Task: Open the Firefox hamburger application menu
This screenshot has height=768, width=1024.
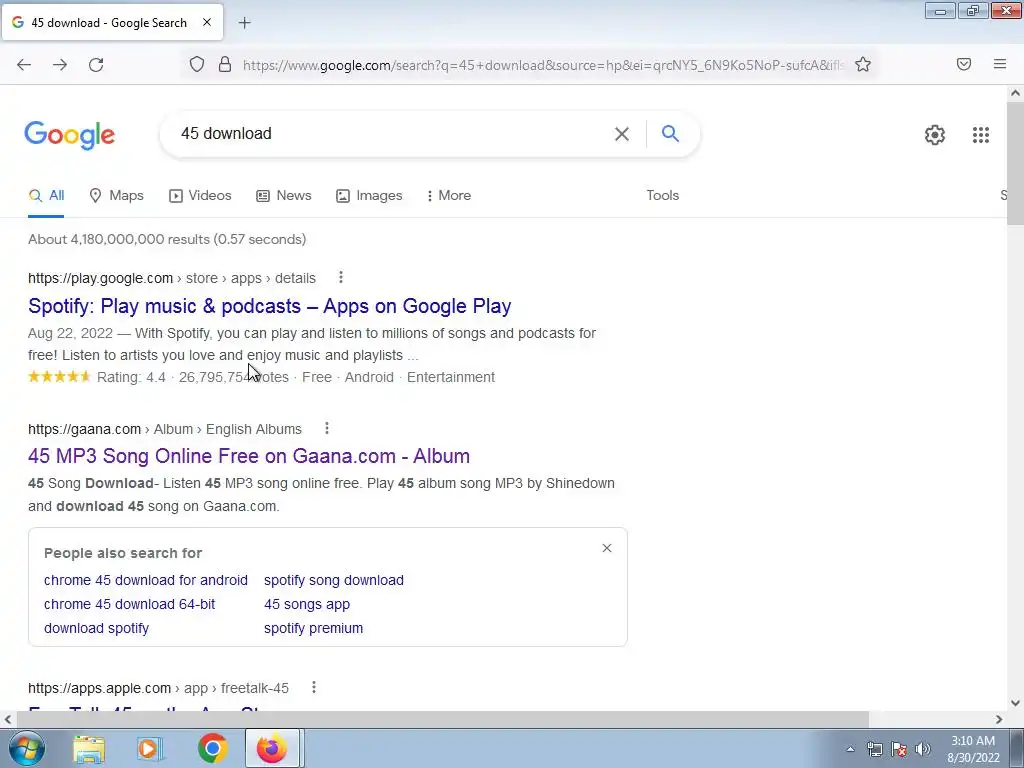Action: click(1000, 64)
